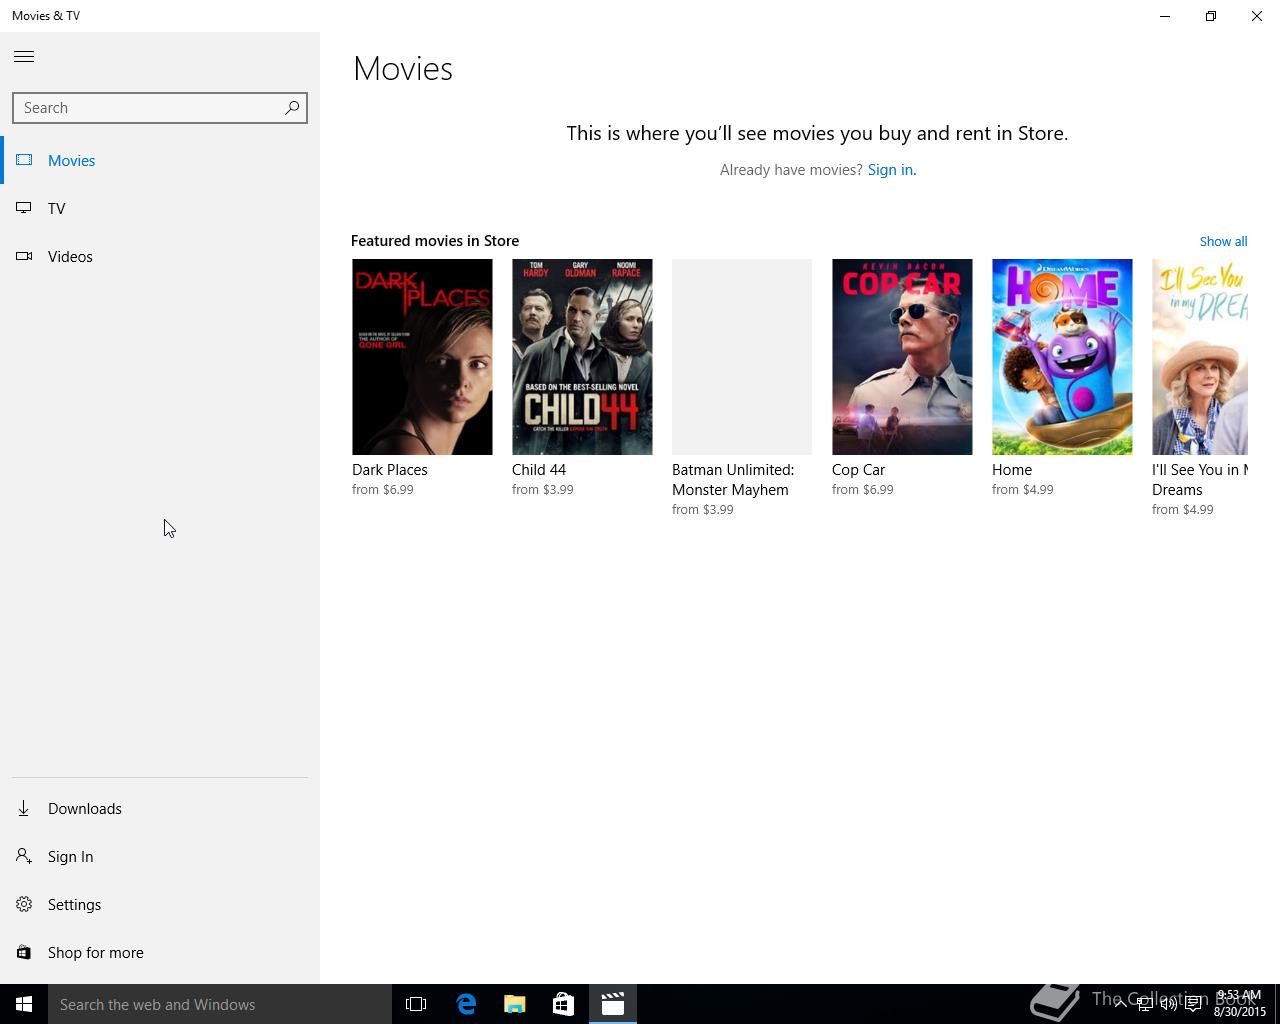Click the Cop Car title text

click(859, 470)
